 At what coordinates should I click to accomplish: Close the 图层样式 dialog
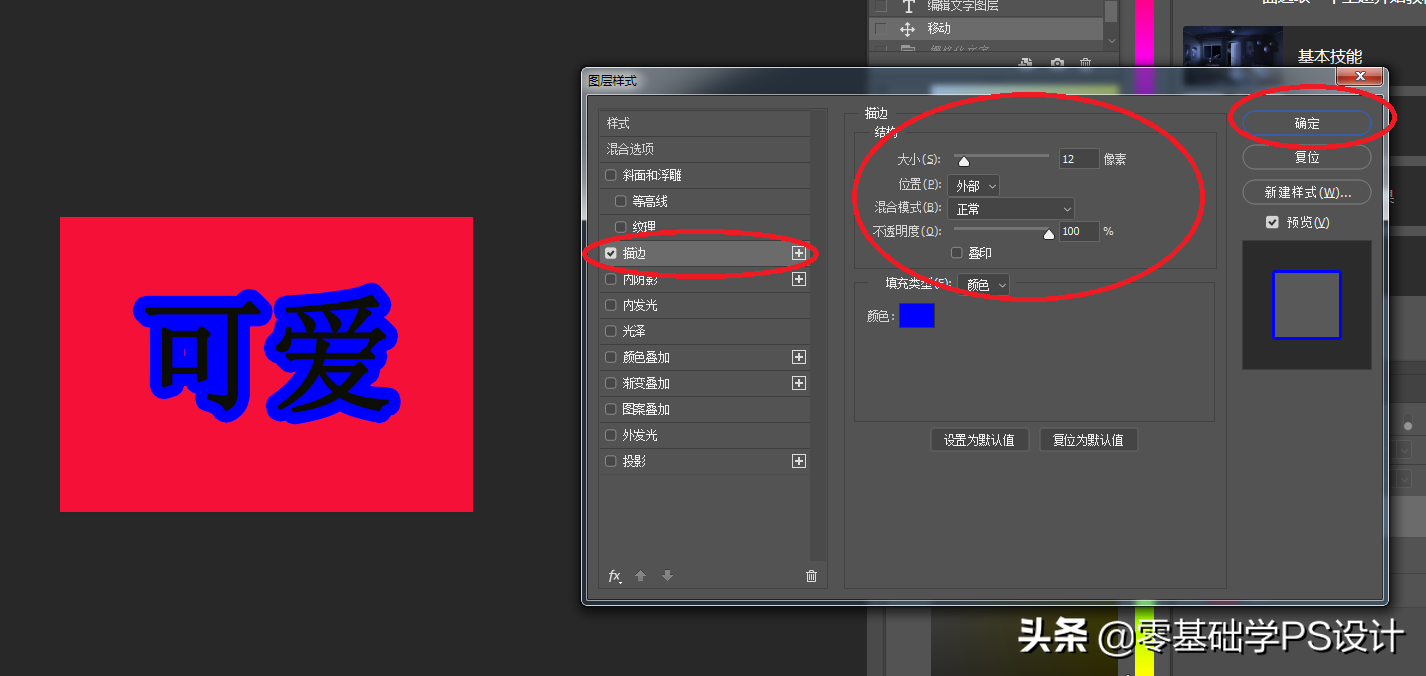pyautogui.click(x=1360, y=77)
